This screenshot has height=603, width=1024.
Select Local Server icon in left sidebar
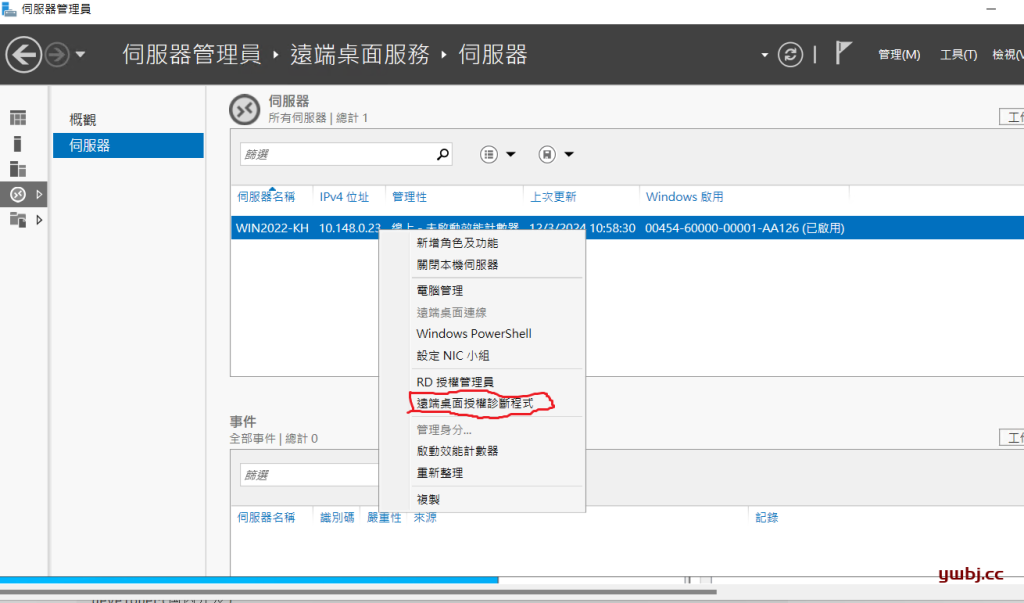point(18,144)
